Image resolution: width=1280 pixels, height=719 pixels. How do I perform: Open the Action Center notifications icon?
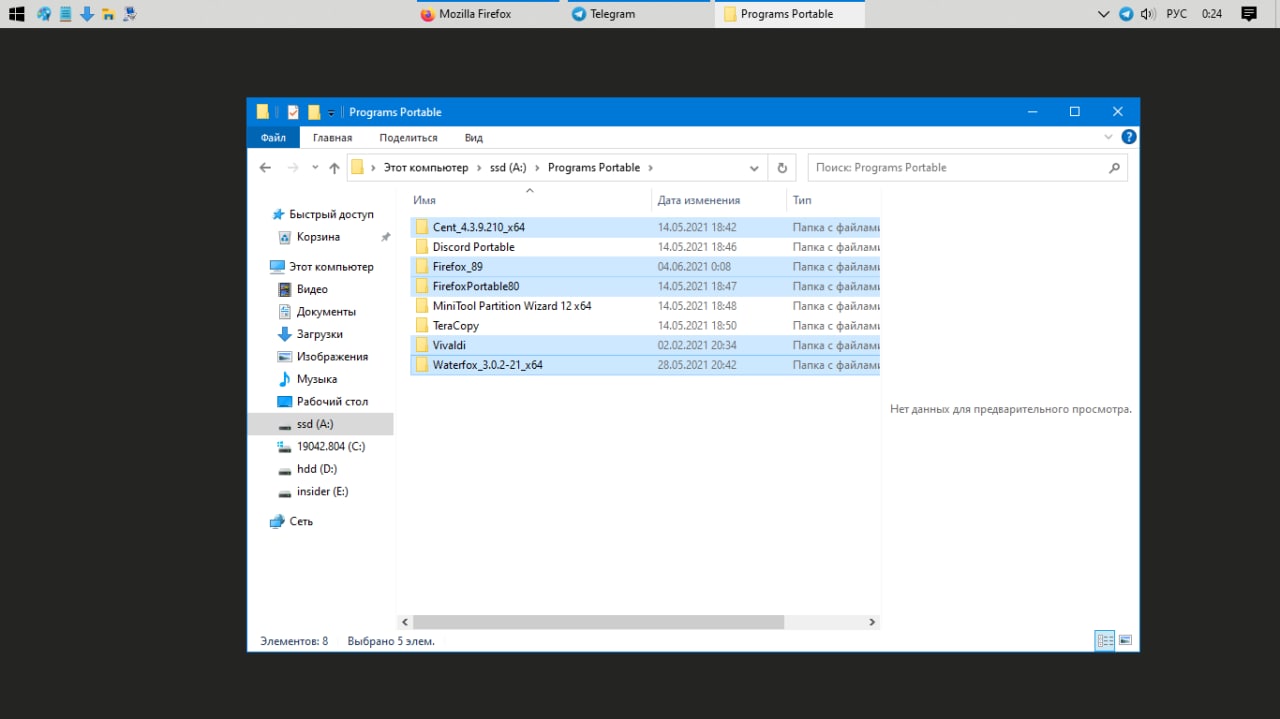point(1248,14)
